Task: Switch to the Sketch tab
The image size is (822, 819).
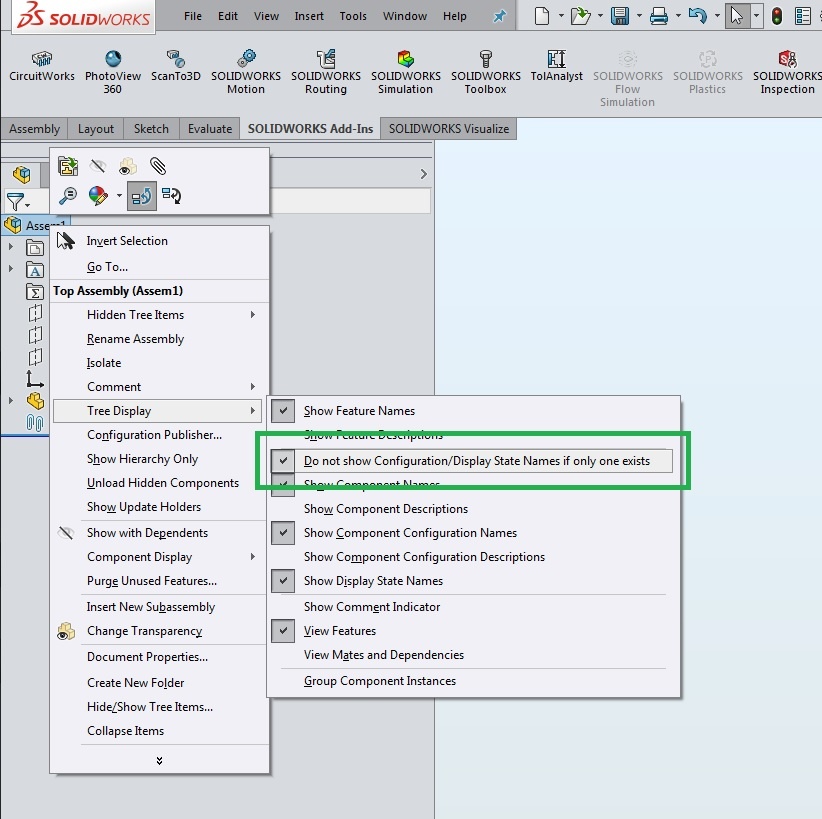Action: (151, 129)
